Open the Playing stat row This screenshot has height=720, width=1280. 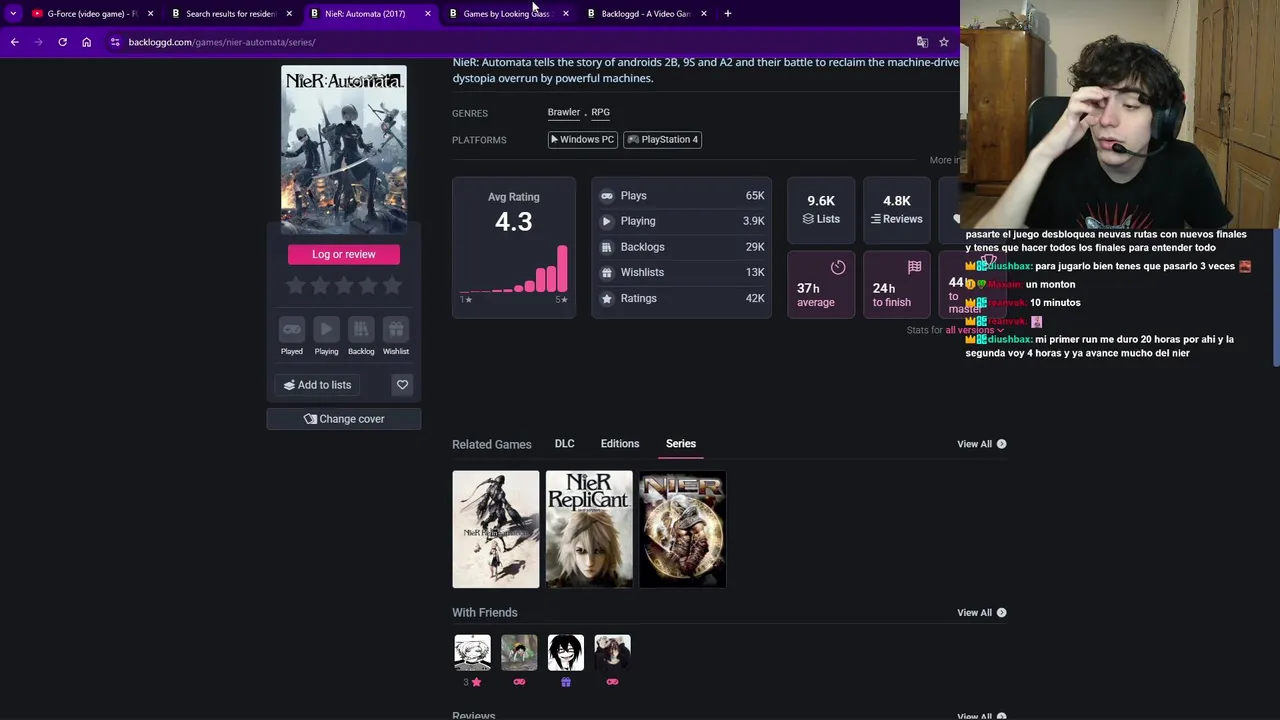[682, 221]
